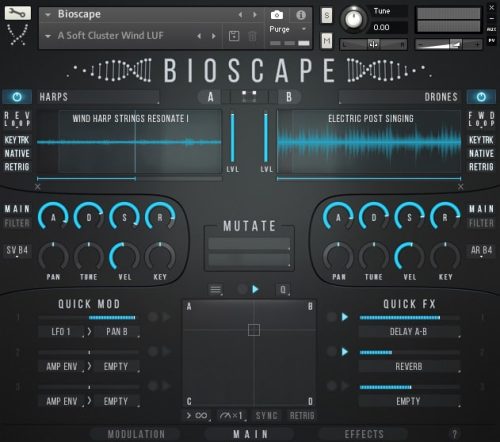The image size is (500, 442).
Task: Close layer A with the X icon
Action: coord(38,187)
